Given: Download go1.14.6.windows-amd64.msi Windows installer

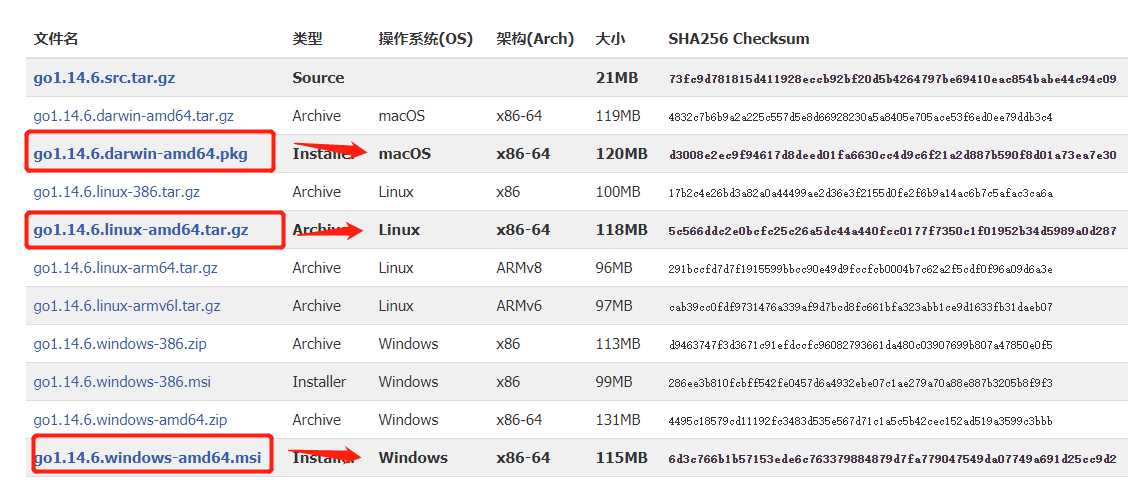Looking at the screenshot, I should click(x=148, y=458).
